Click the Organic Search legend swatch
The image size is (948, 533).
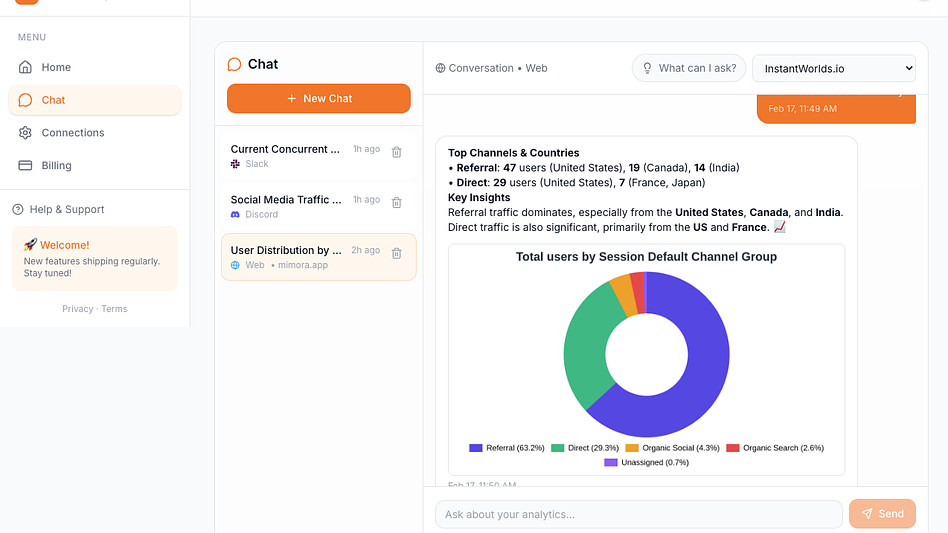733,448
